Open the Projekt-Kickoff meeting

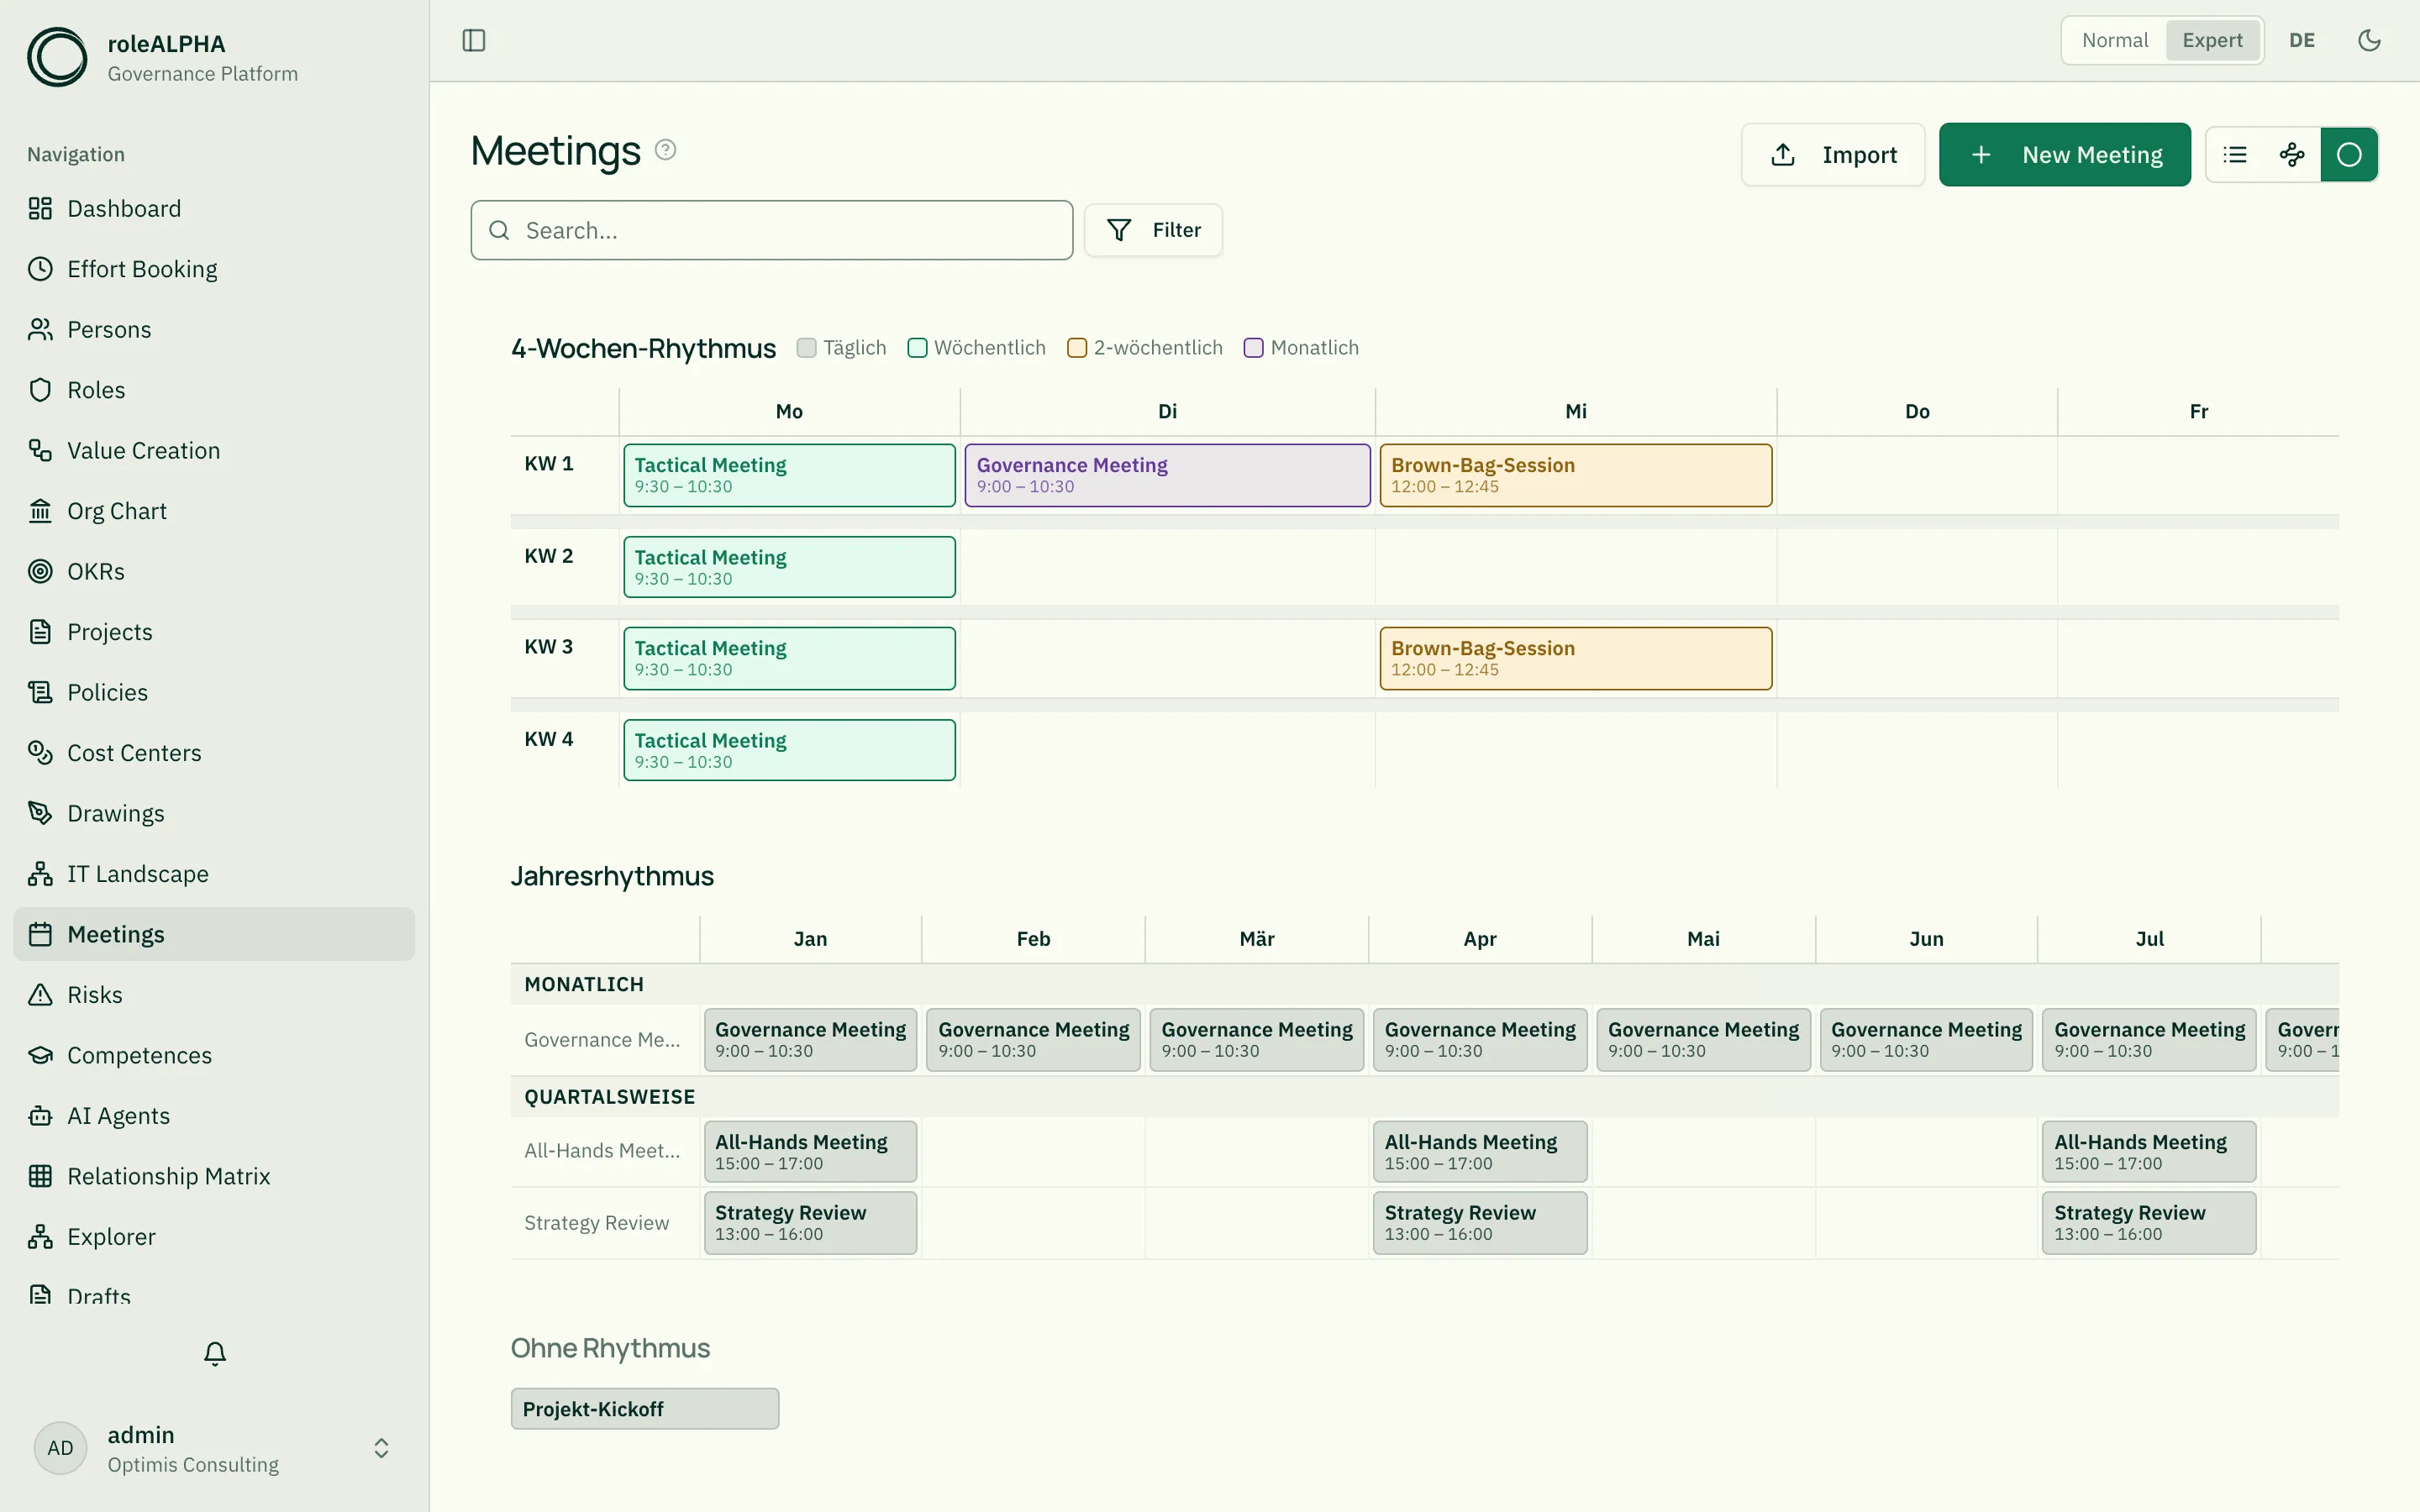[x=645, y=1408]
